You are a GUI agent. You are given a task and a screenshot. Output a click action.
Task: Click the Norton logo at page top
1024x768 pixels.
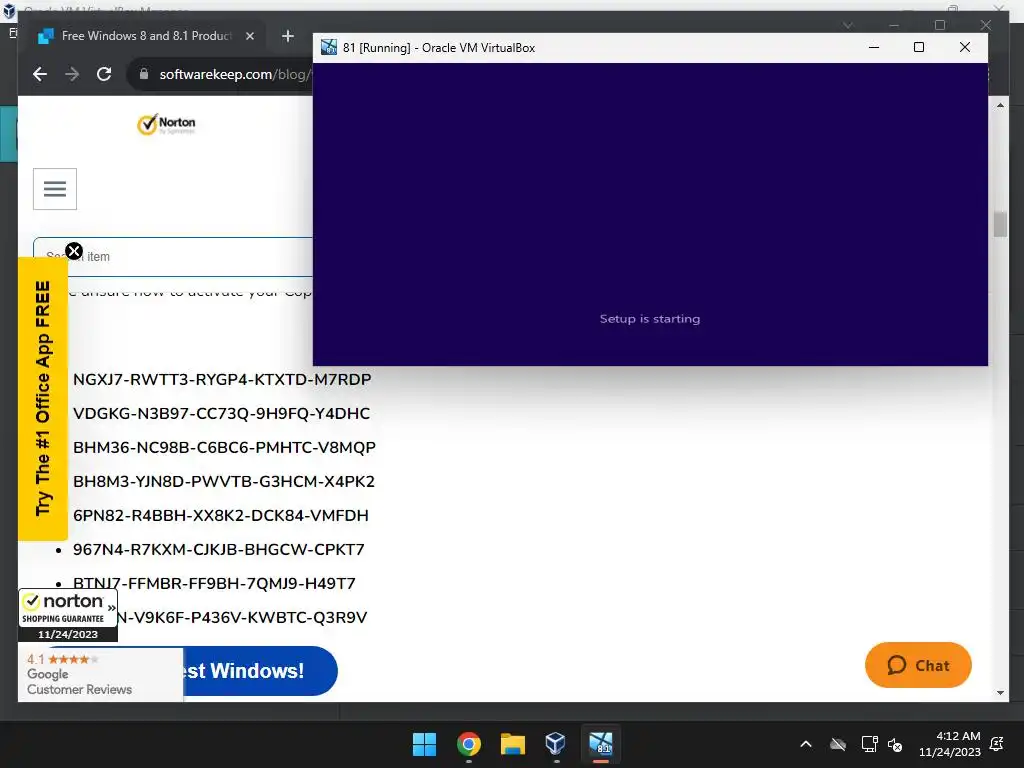(x=166, y=123)
